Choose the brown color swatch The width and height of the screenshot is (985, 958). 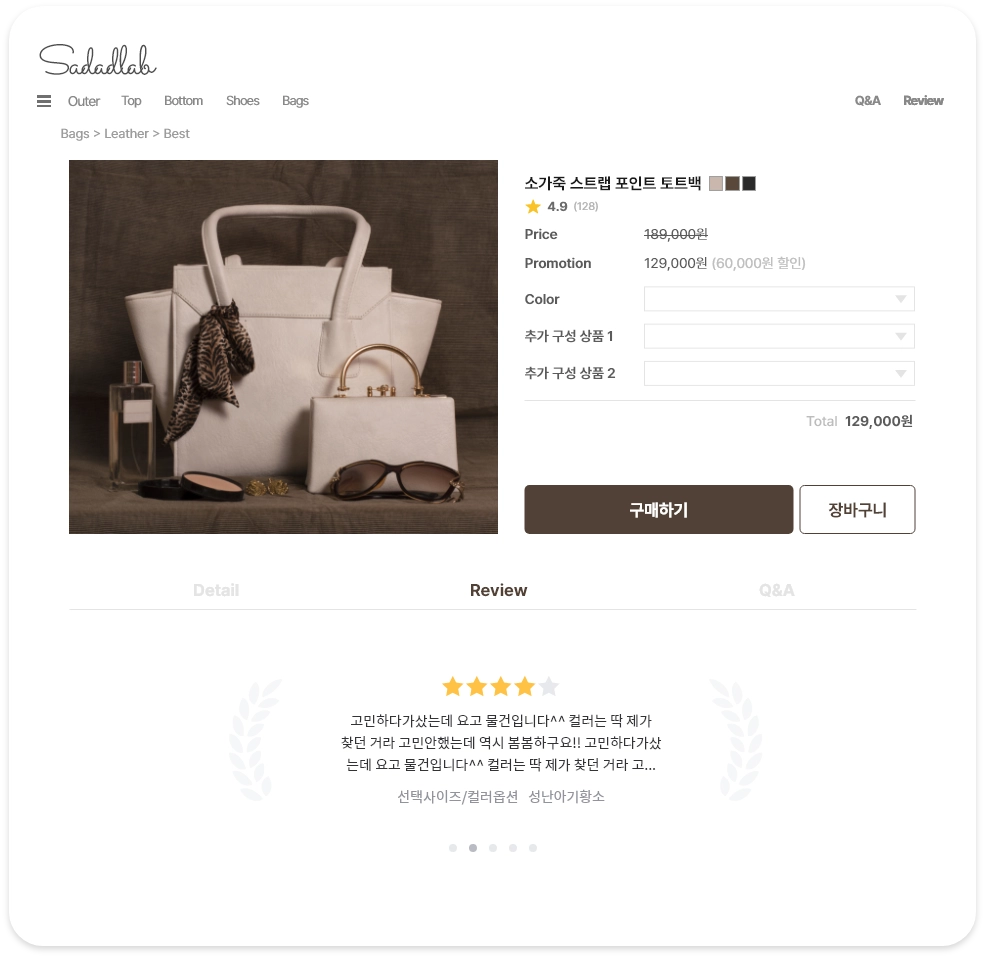732,183
